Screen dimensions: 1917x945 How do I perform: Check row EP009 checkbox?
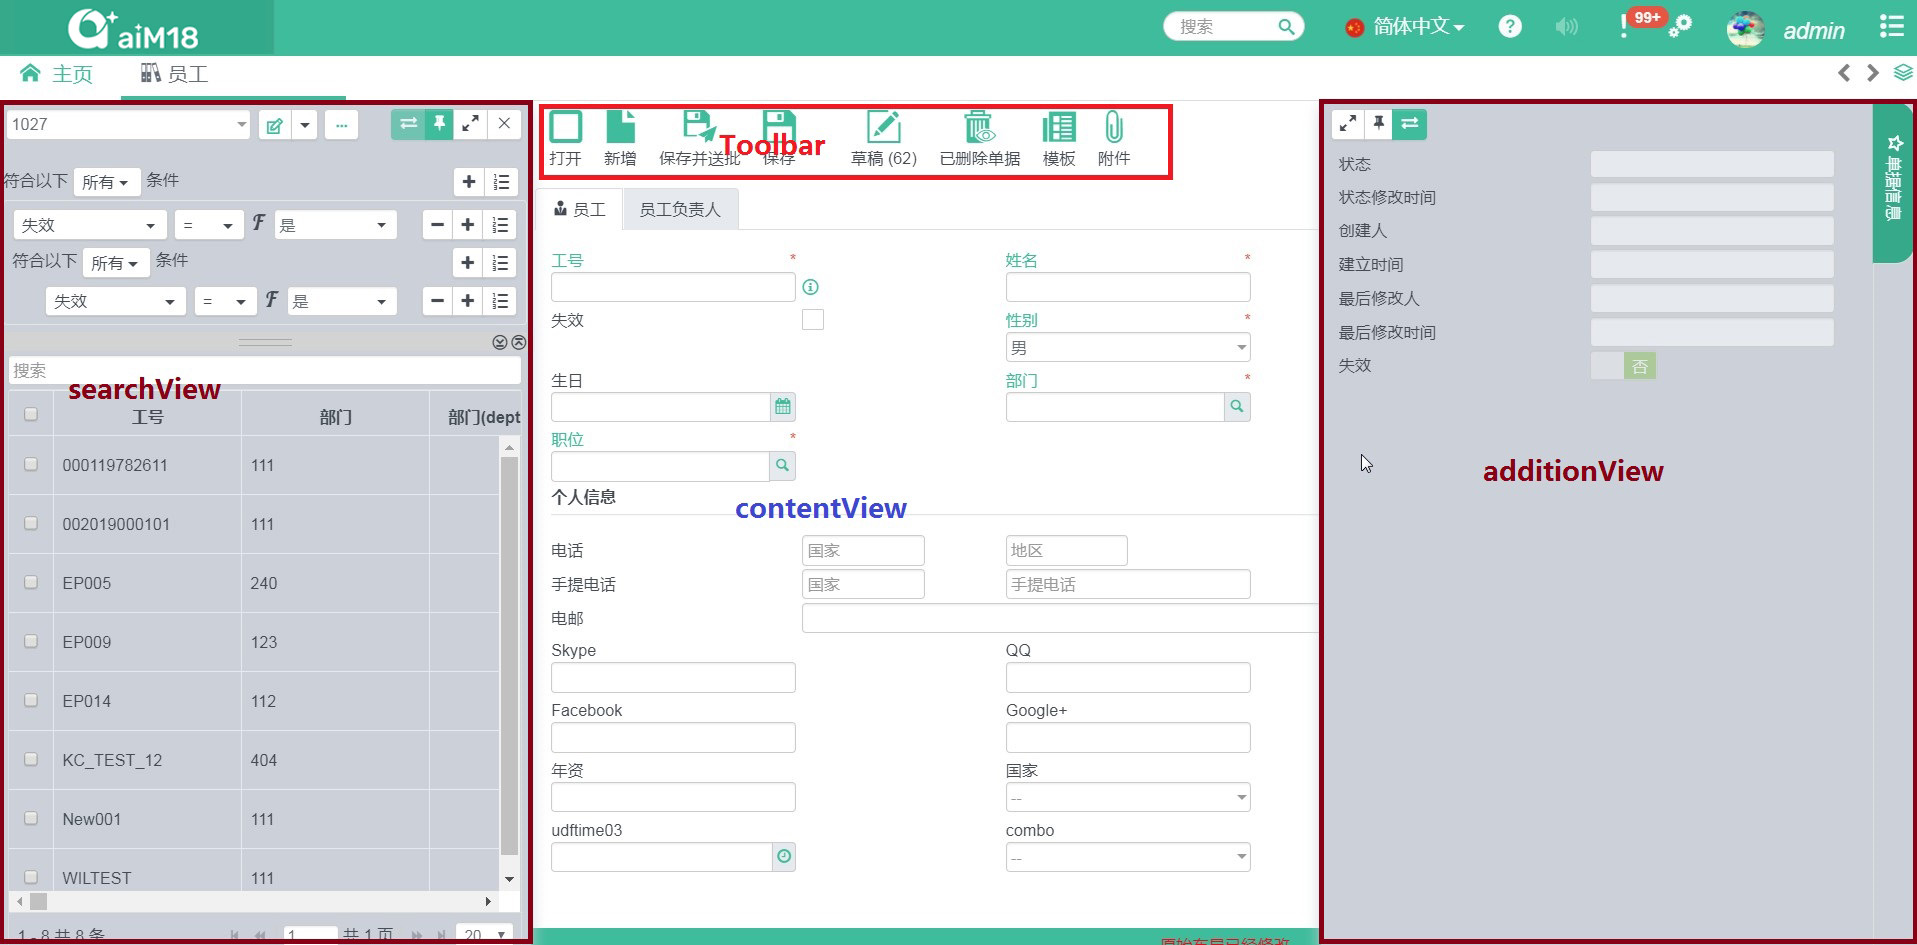pyautogui.click(x=31, y=641)
